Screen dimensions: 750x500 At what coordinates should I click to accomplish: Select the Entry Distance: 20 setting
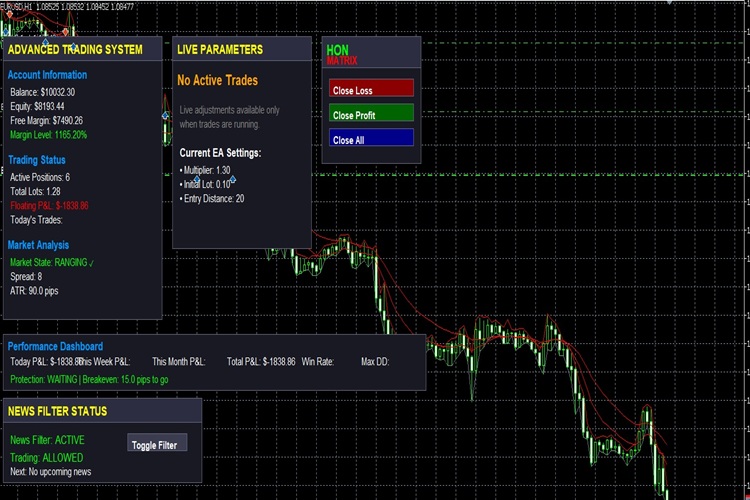(x=211, y=199)
